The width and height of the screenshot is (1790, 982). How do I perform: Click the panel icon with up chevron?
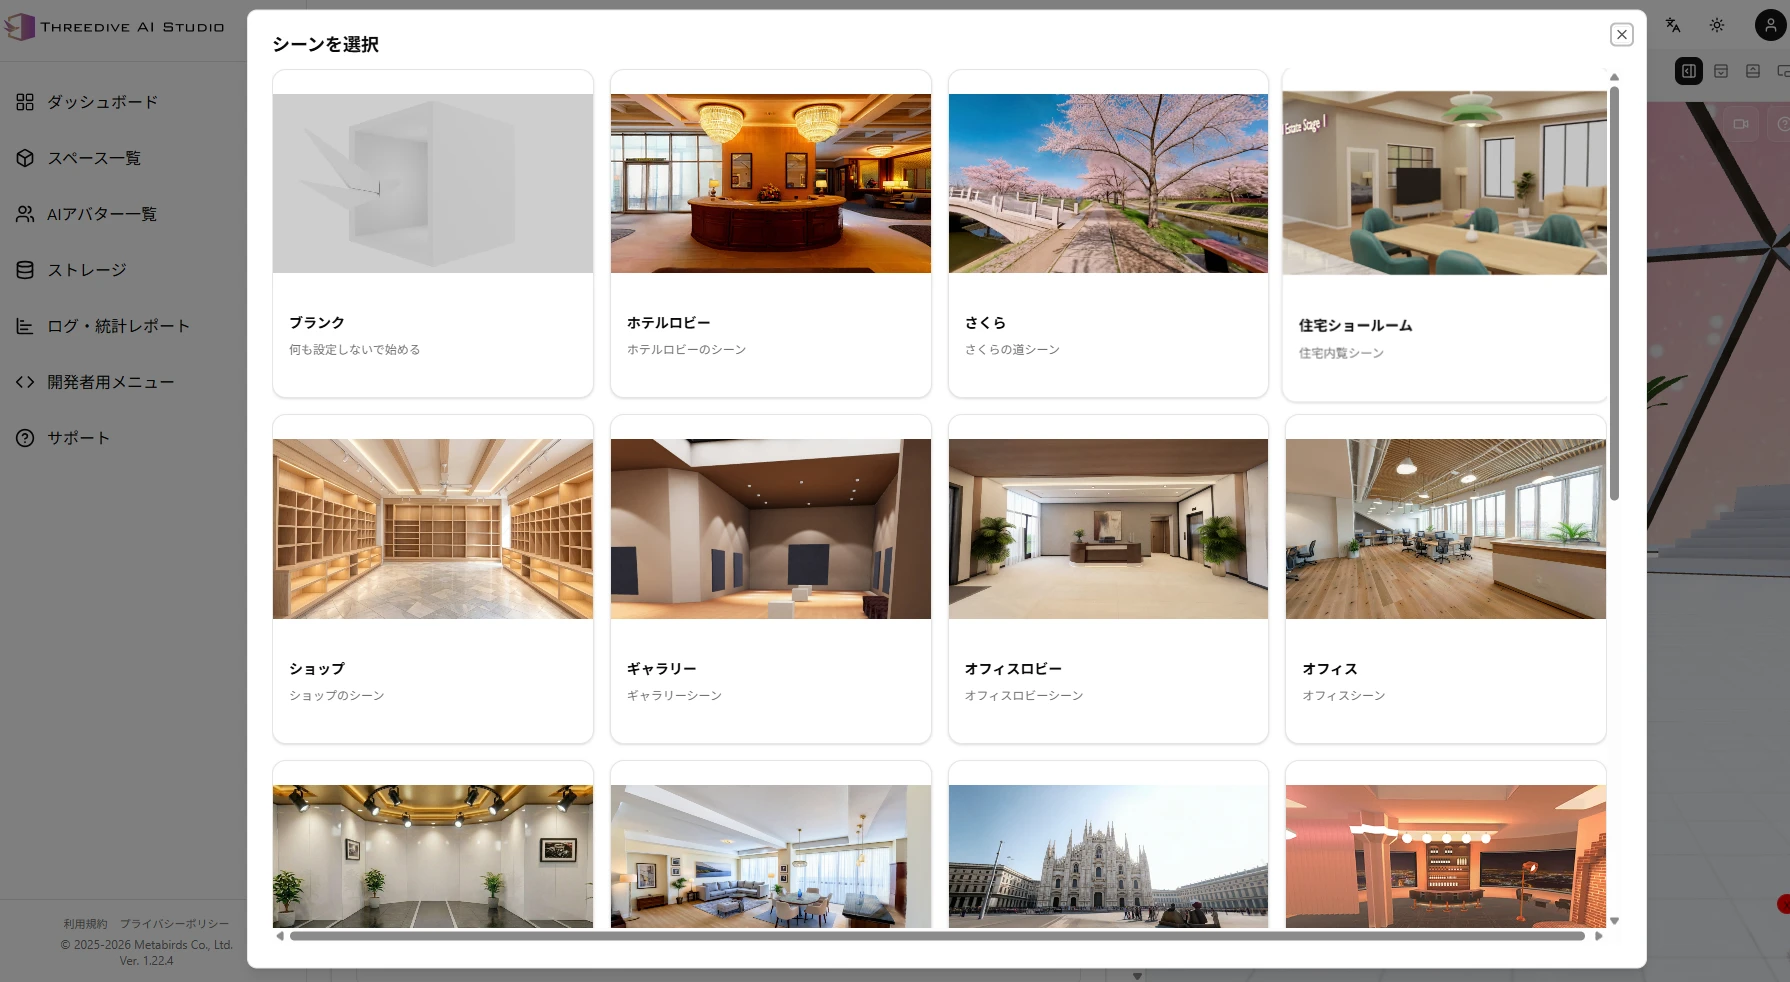(x=1753, y=71)
